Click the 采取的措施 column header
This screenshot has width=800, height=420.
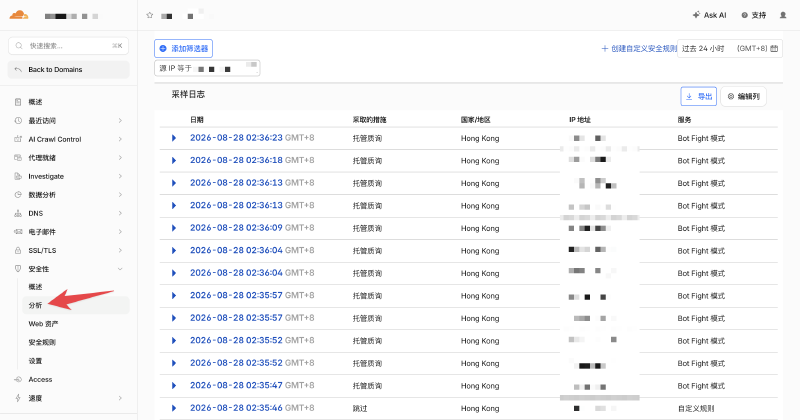pos(369,119)
